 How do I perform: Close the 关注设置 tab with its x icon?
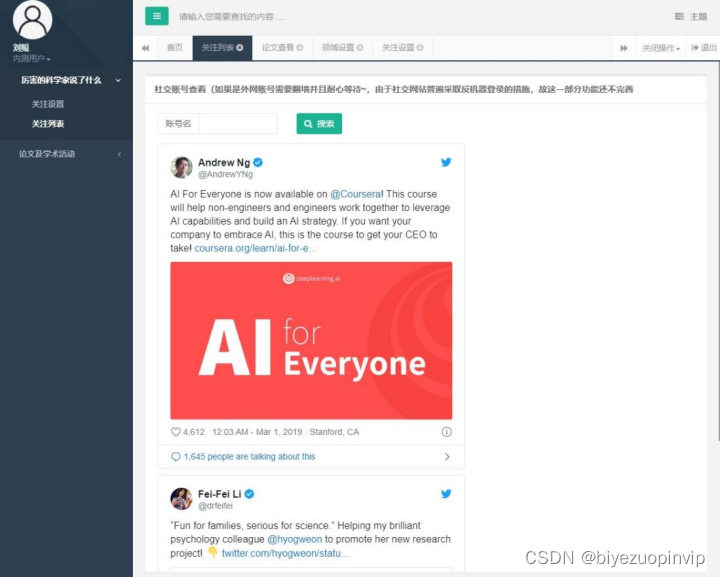pyautogui.click(x=420, y=47)
